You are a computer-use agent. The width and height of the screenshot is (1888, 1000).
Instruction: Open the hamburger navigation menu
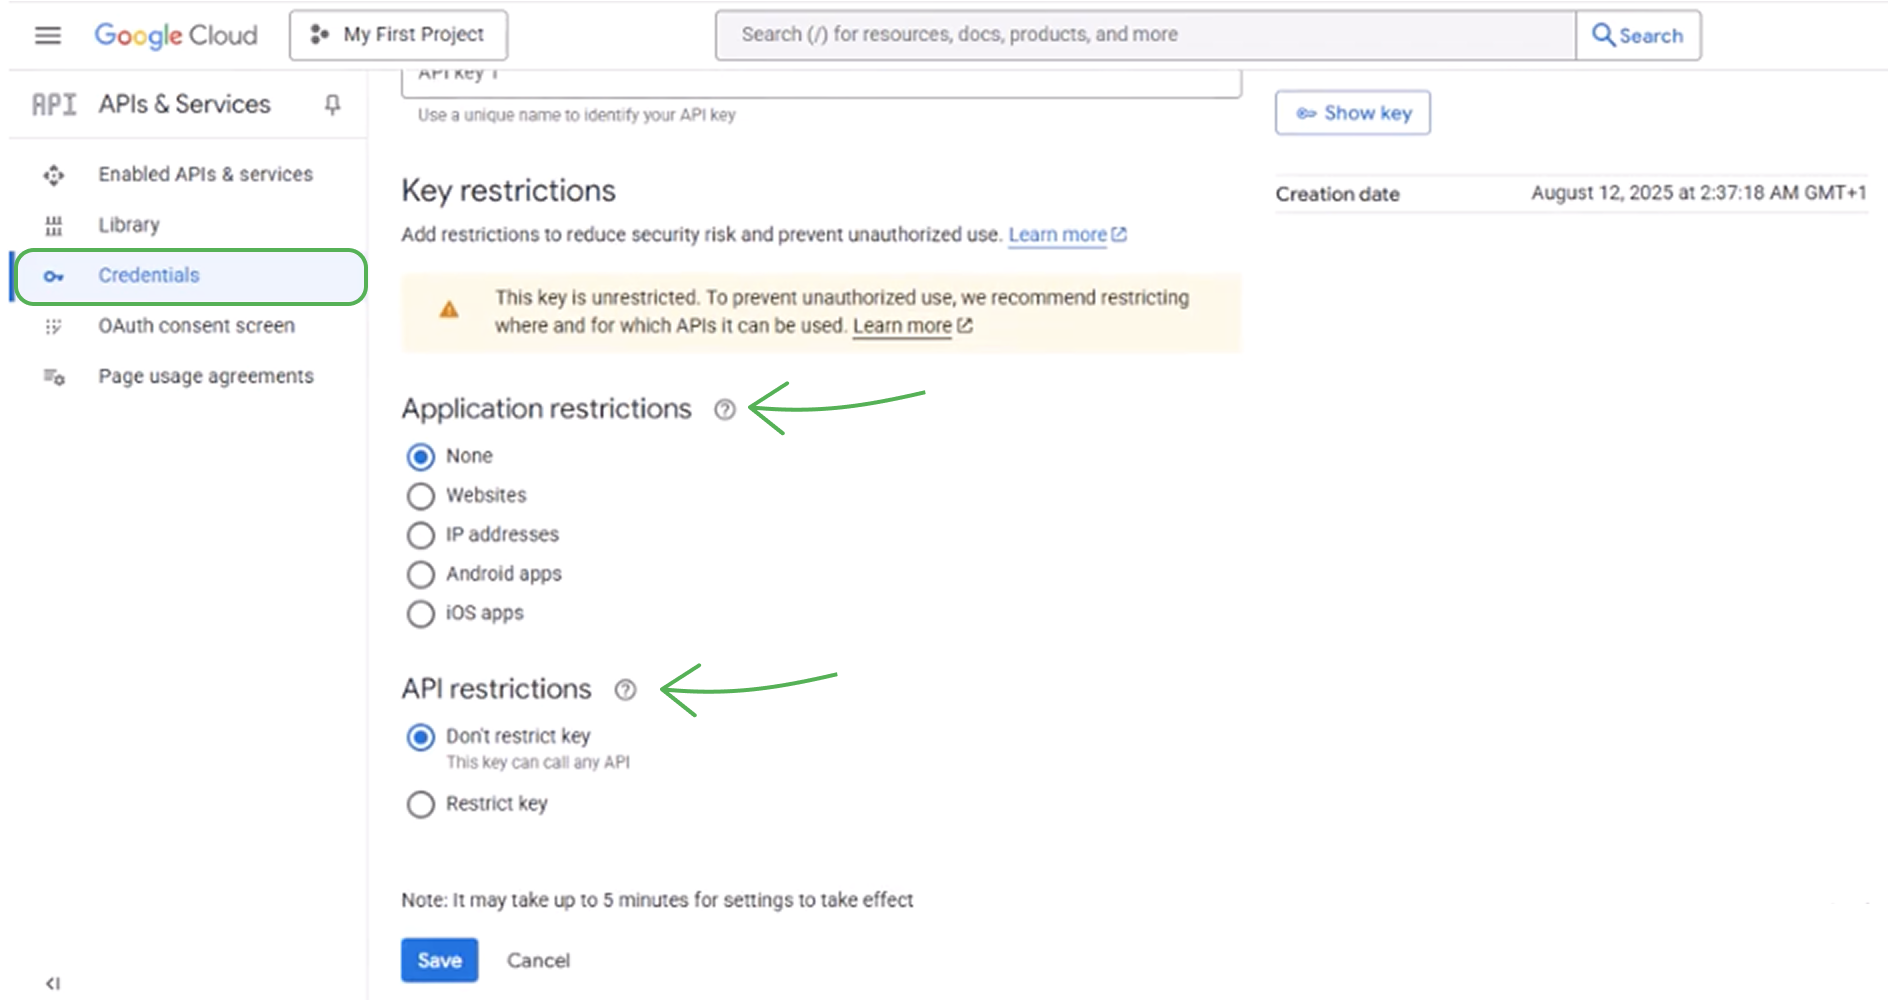click(x=47, y=35)
